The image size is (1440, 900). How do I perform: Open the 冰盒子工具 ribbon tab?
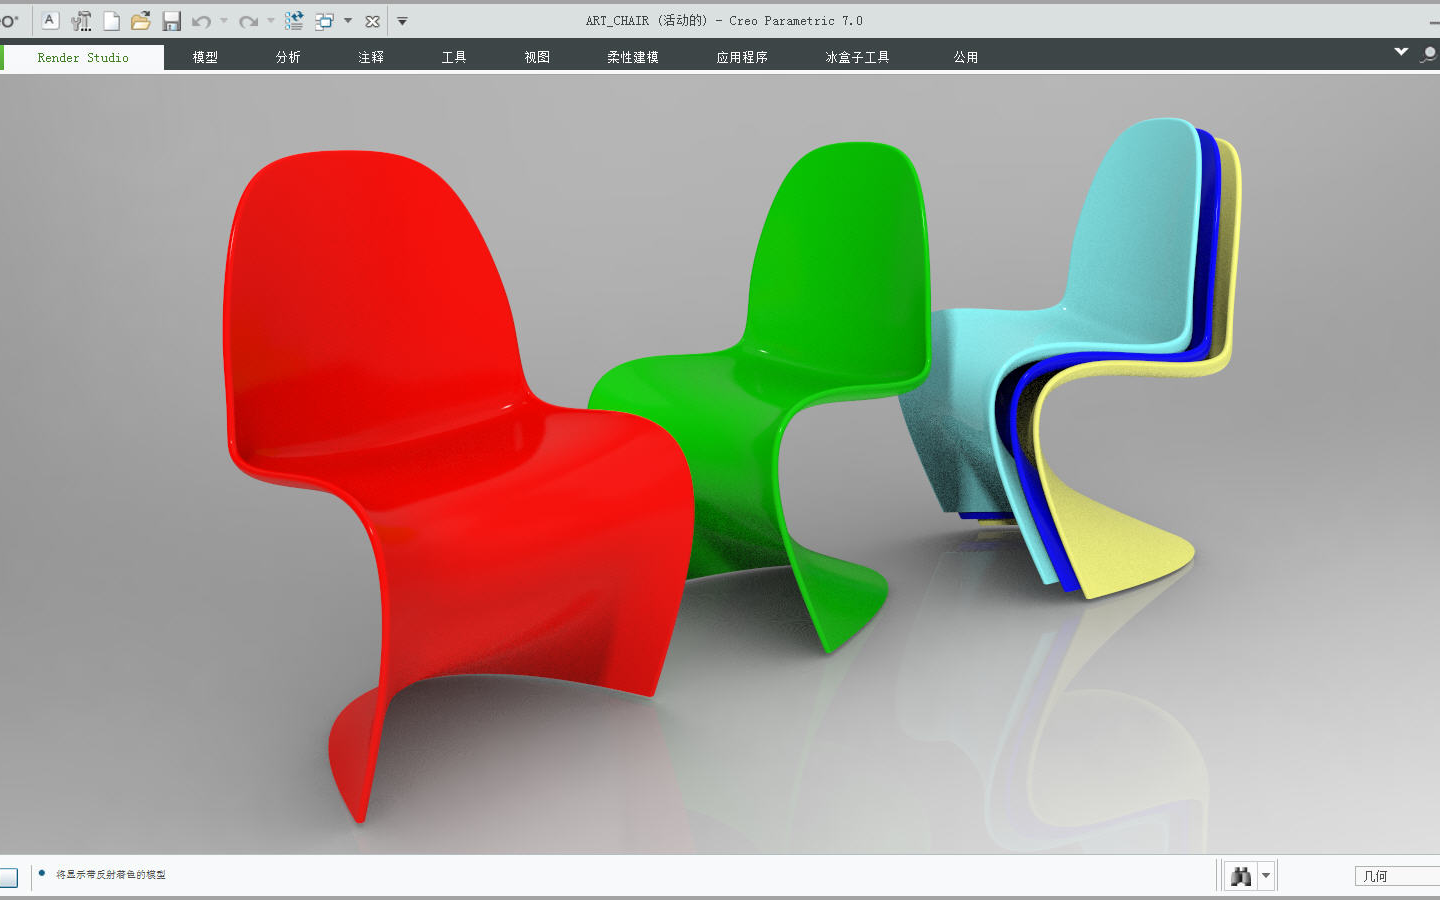857,58
